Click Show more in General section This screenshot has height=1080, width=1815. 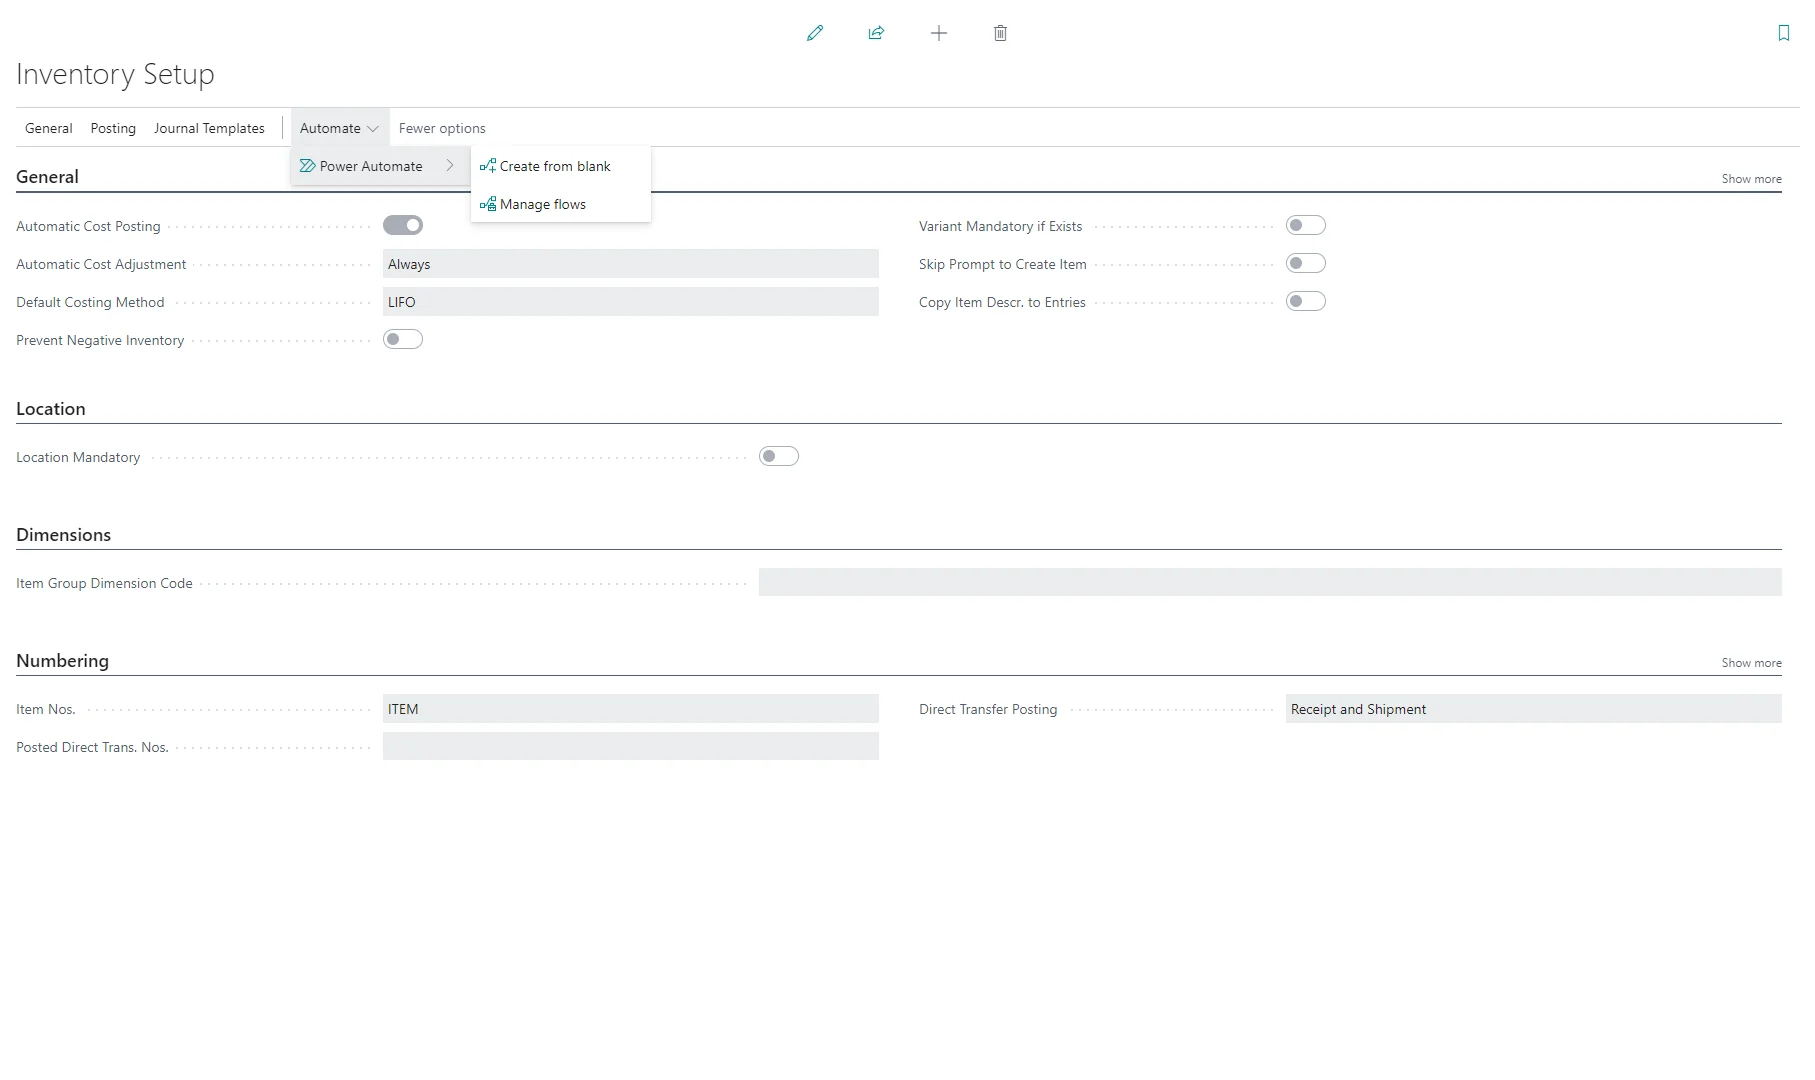1751,179
